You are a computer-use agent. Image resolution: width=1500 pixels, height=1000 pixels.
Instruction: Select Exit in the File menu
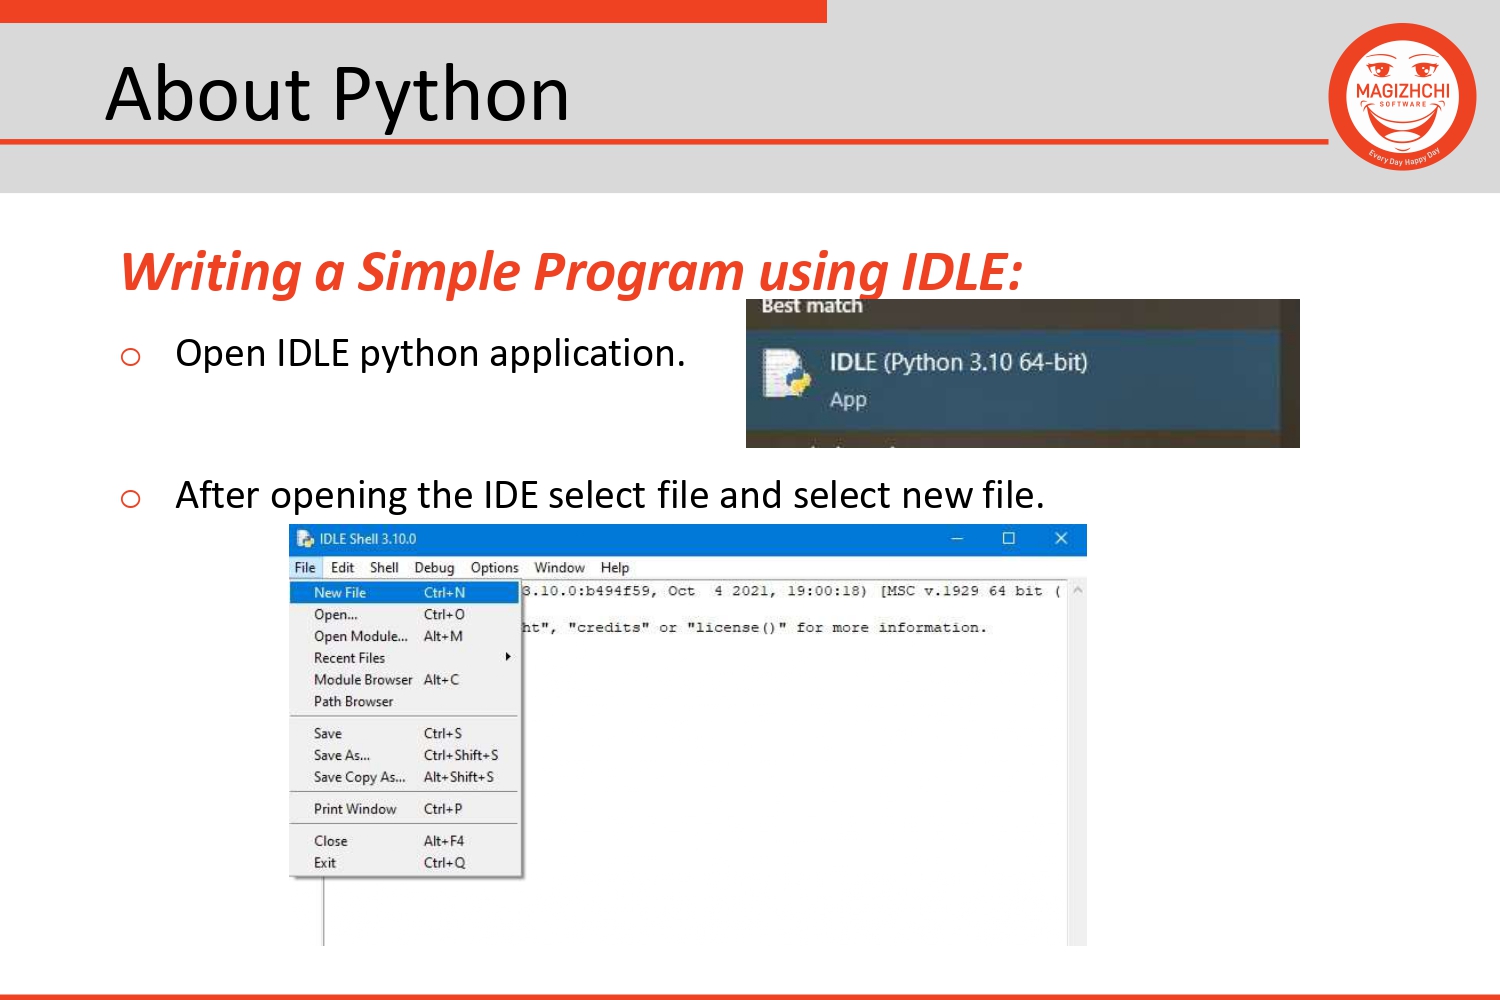pyautogui.click(x=405, y=863)
